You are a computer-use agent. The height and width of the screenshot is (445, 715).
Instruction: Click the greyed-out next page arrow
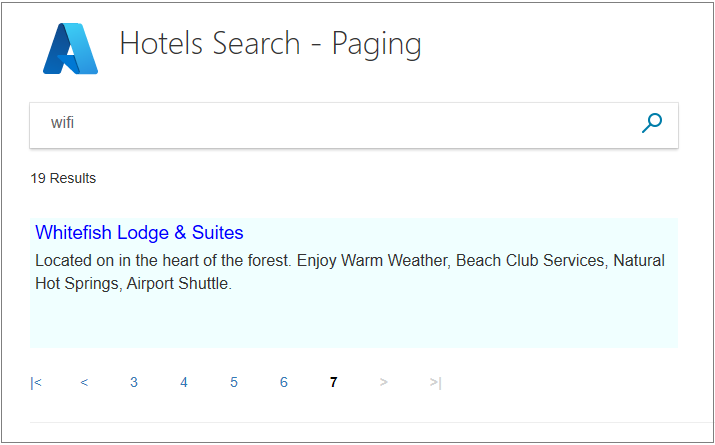coord(384,382)
